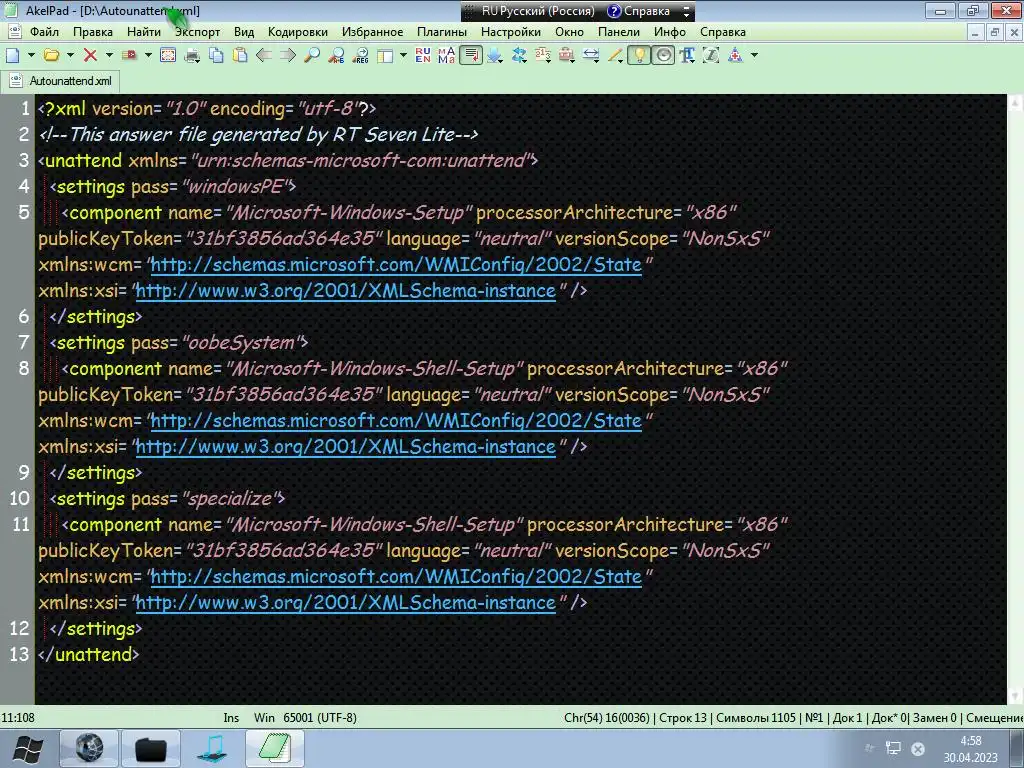Open the WMIConfig/2002/State link under line 11

[396, 577]
